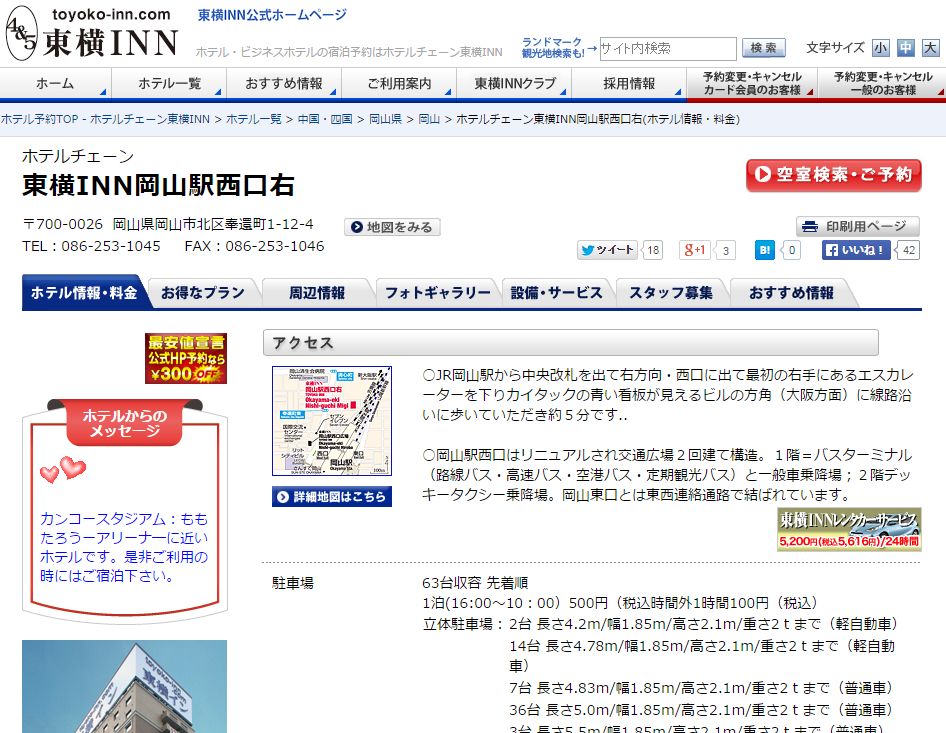946x733 pixels.
Task: Open 予約変更・キャンセル 一般のお客様
Action: pyautogui.click(x=883, y=83)
